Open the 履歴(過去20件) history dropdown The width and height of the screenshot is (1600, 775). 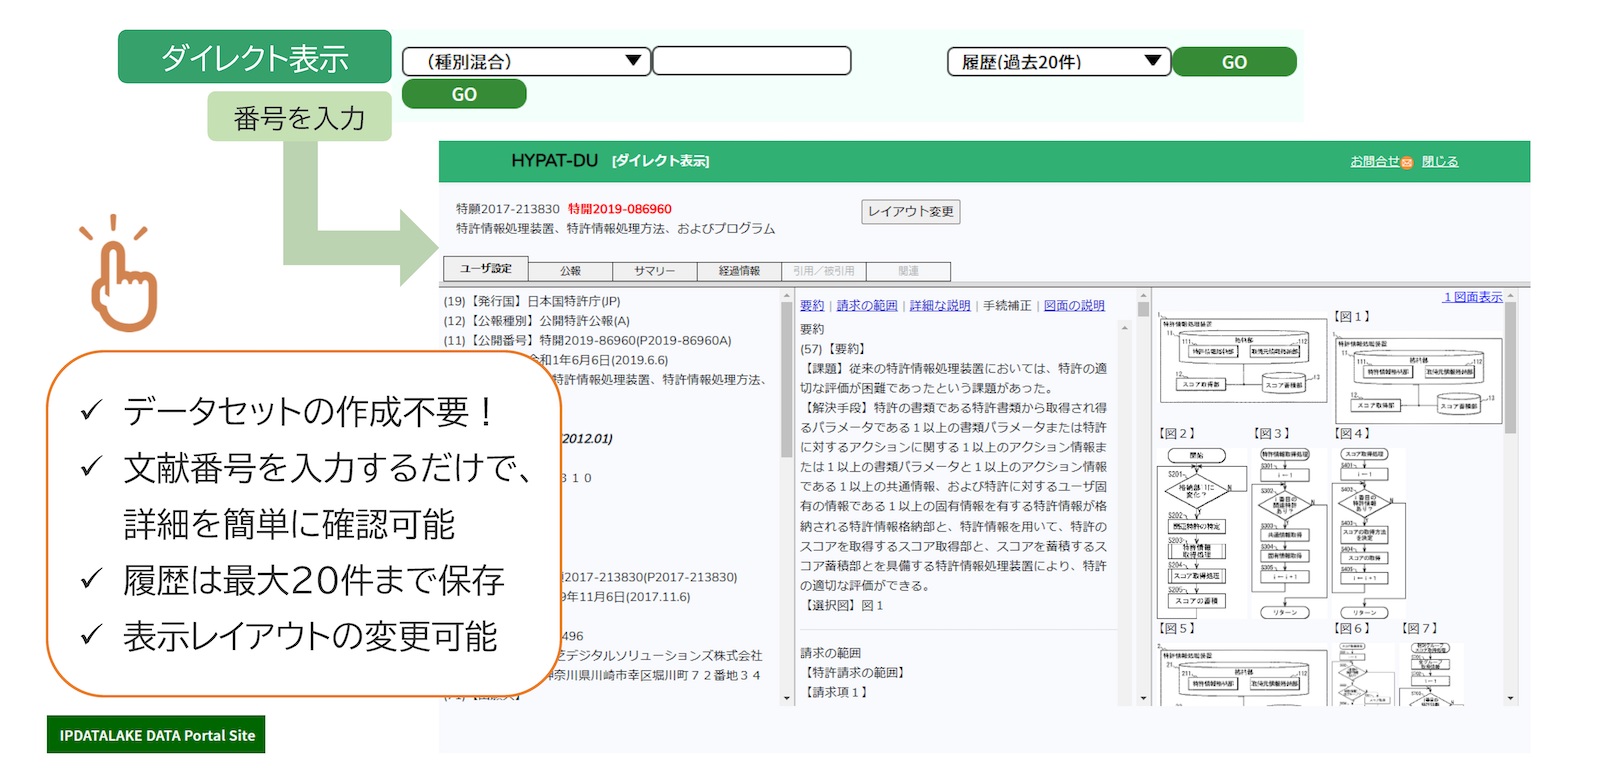pyautogui.click(x=1058, y=62)
